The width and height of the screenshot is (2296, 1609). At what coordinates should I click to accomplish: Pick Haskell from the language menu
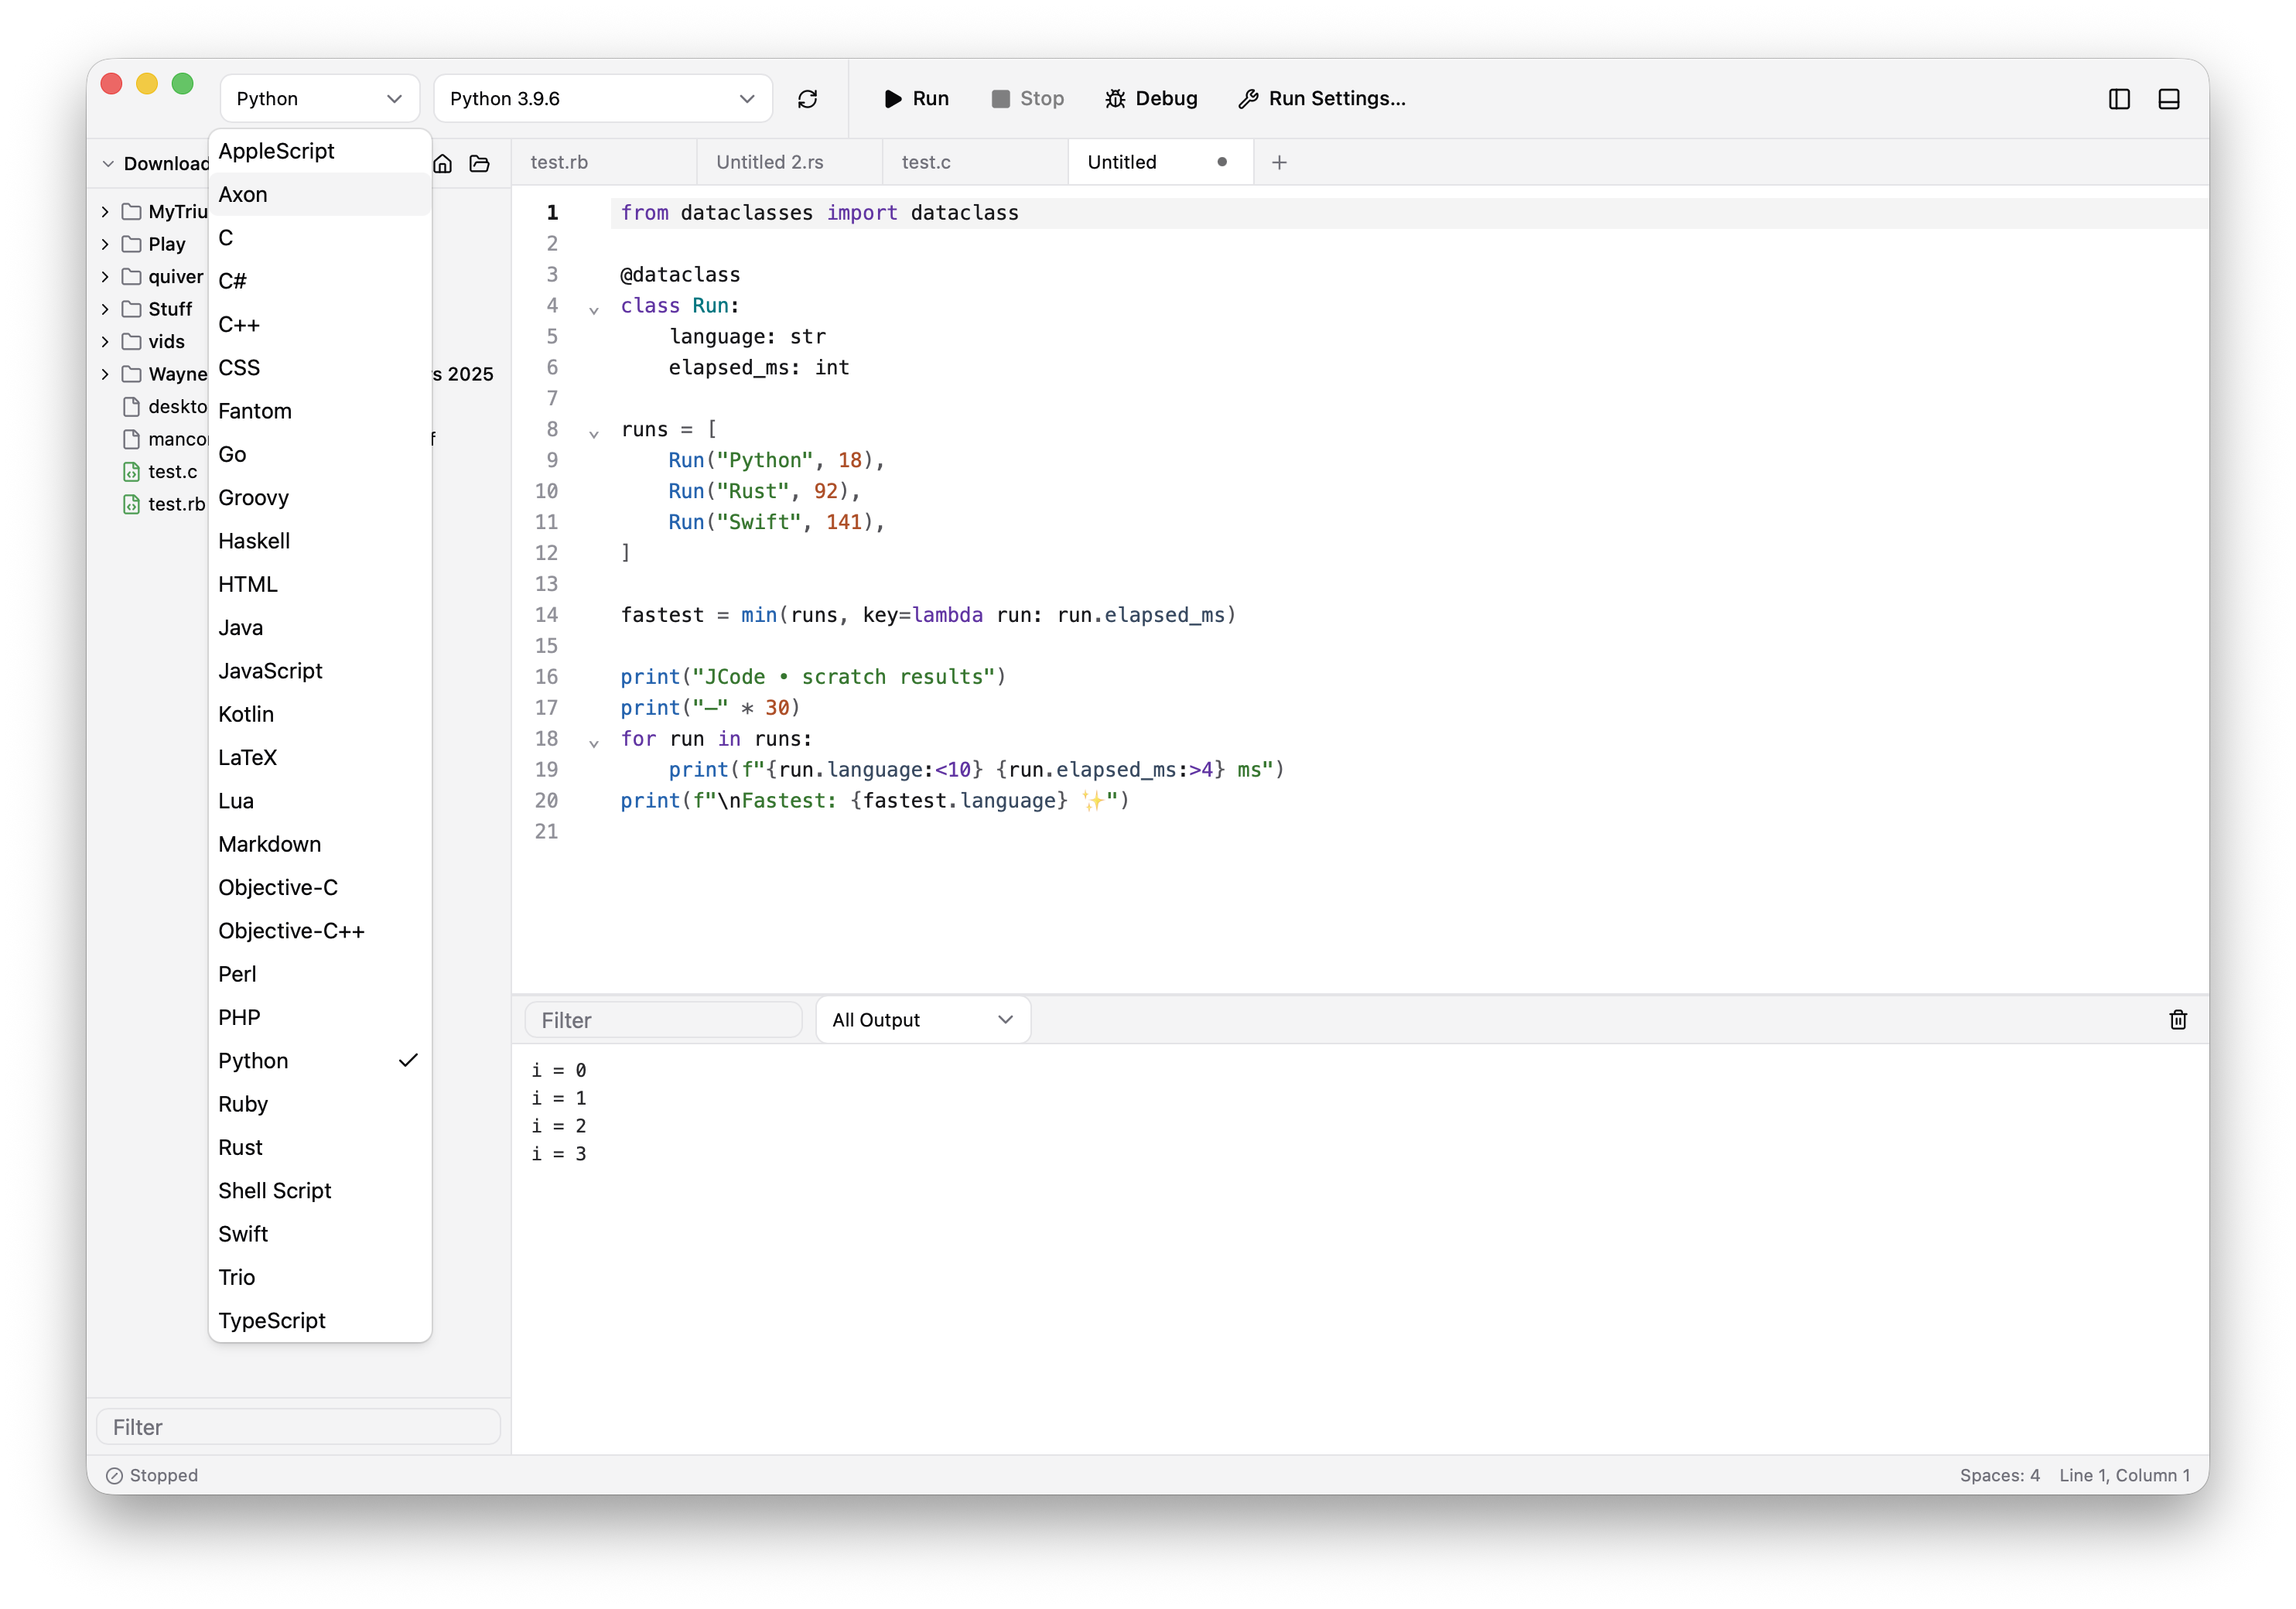tap(320, 541)
